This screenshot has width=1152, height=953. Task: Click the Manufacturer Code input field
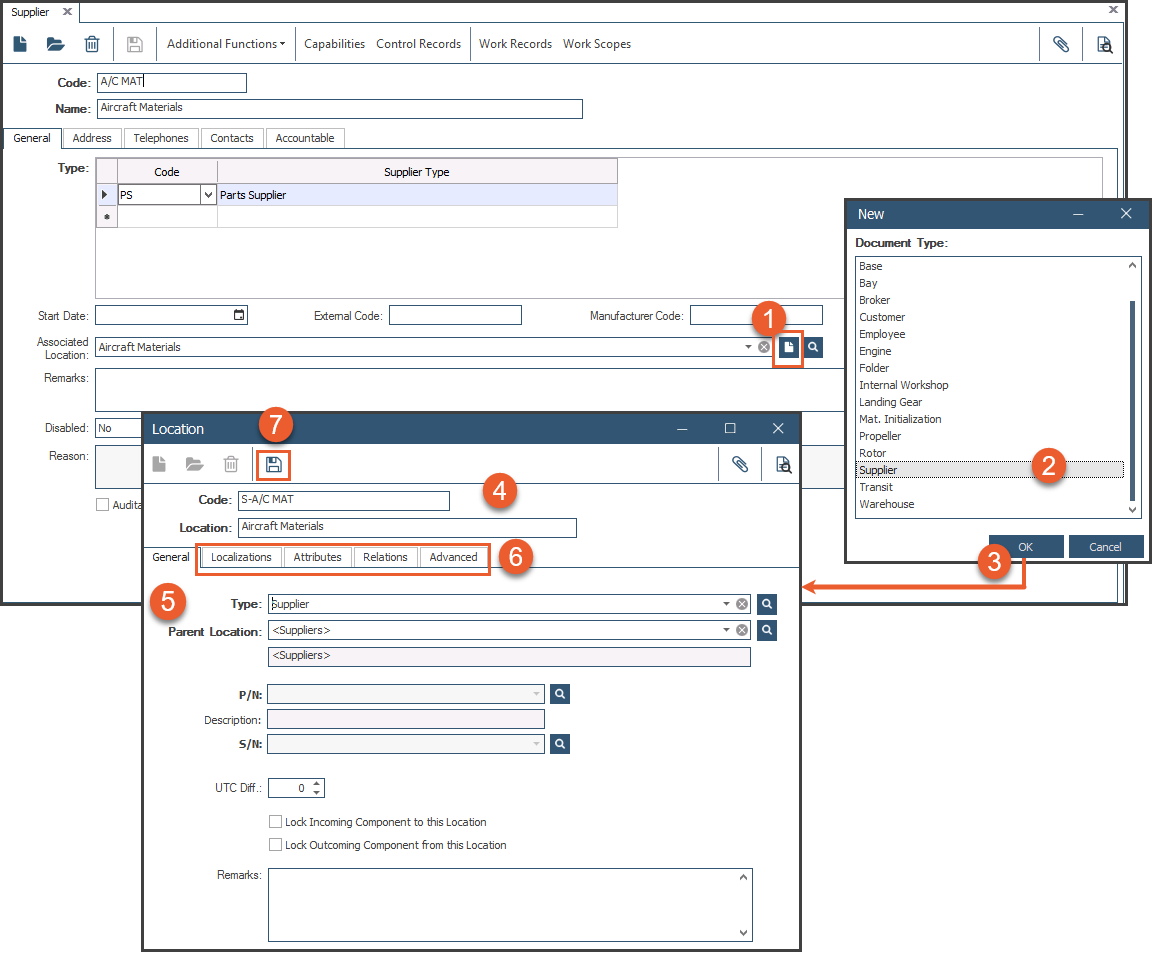pyautogui.click(x=756, y=315)
